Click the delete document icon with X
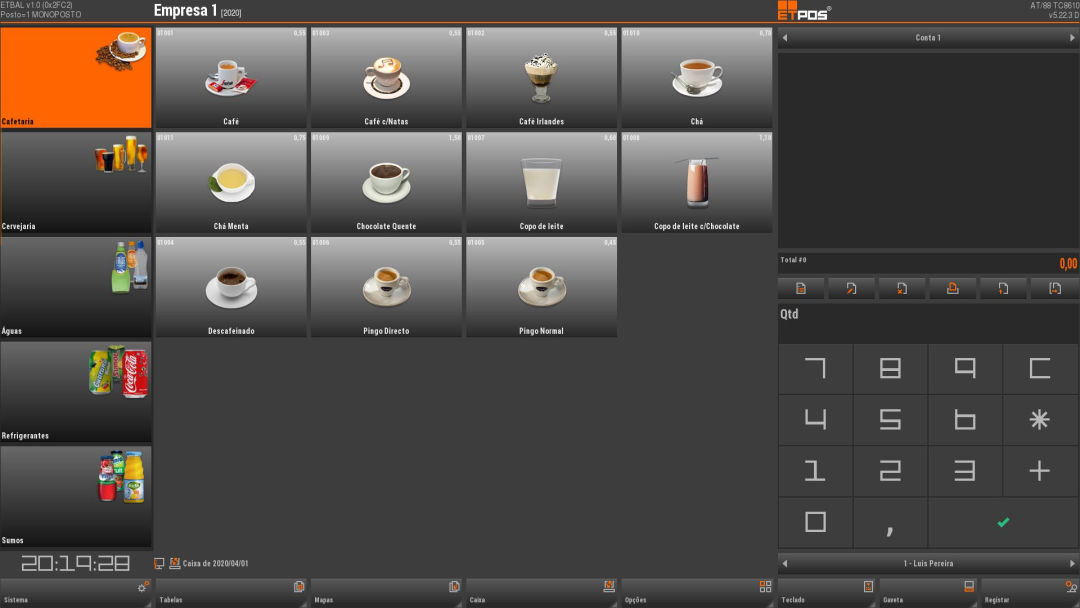 click(902, 289)
